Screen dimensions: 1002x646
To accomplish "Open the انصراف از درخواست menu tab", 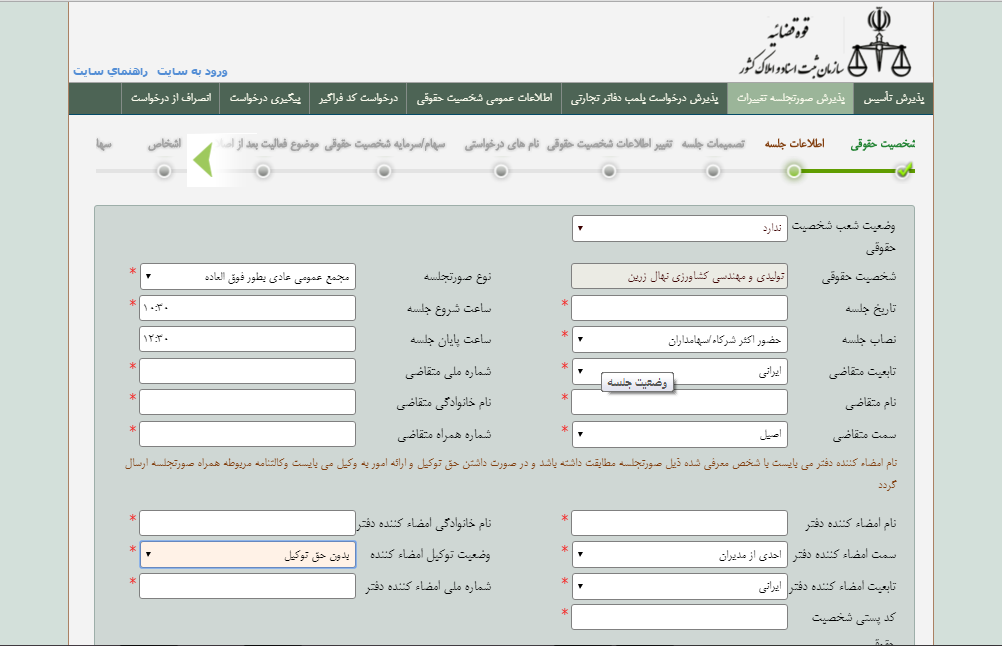I will tap(171, 98).
